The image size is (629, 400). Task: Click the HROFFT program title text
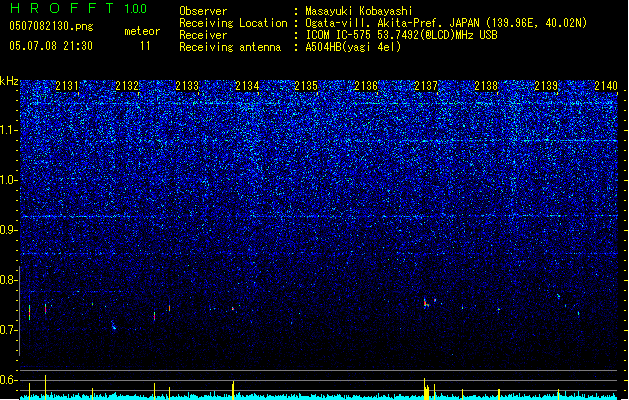[62, 8]
